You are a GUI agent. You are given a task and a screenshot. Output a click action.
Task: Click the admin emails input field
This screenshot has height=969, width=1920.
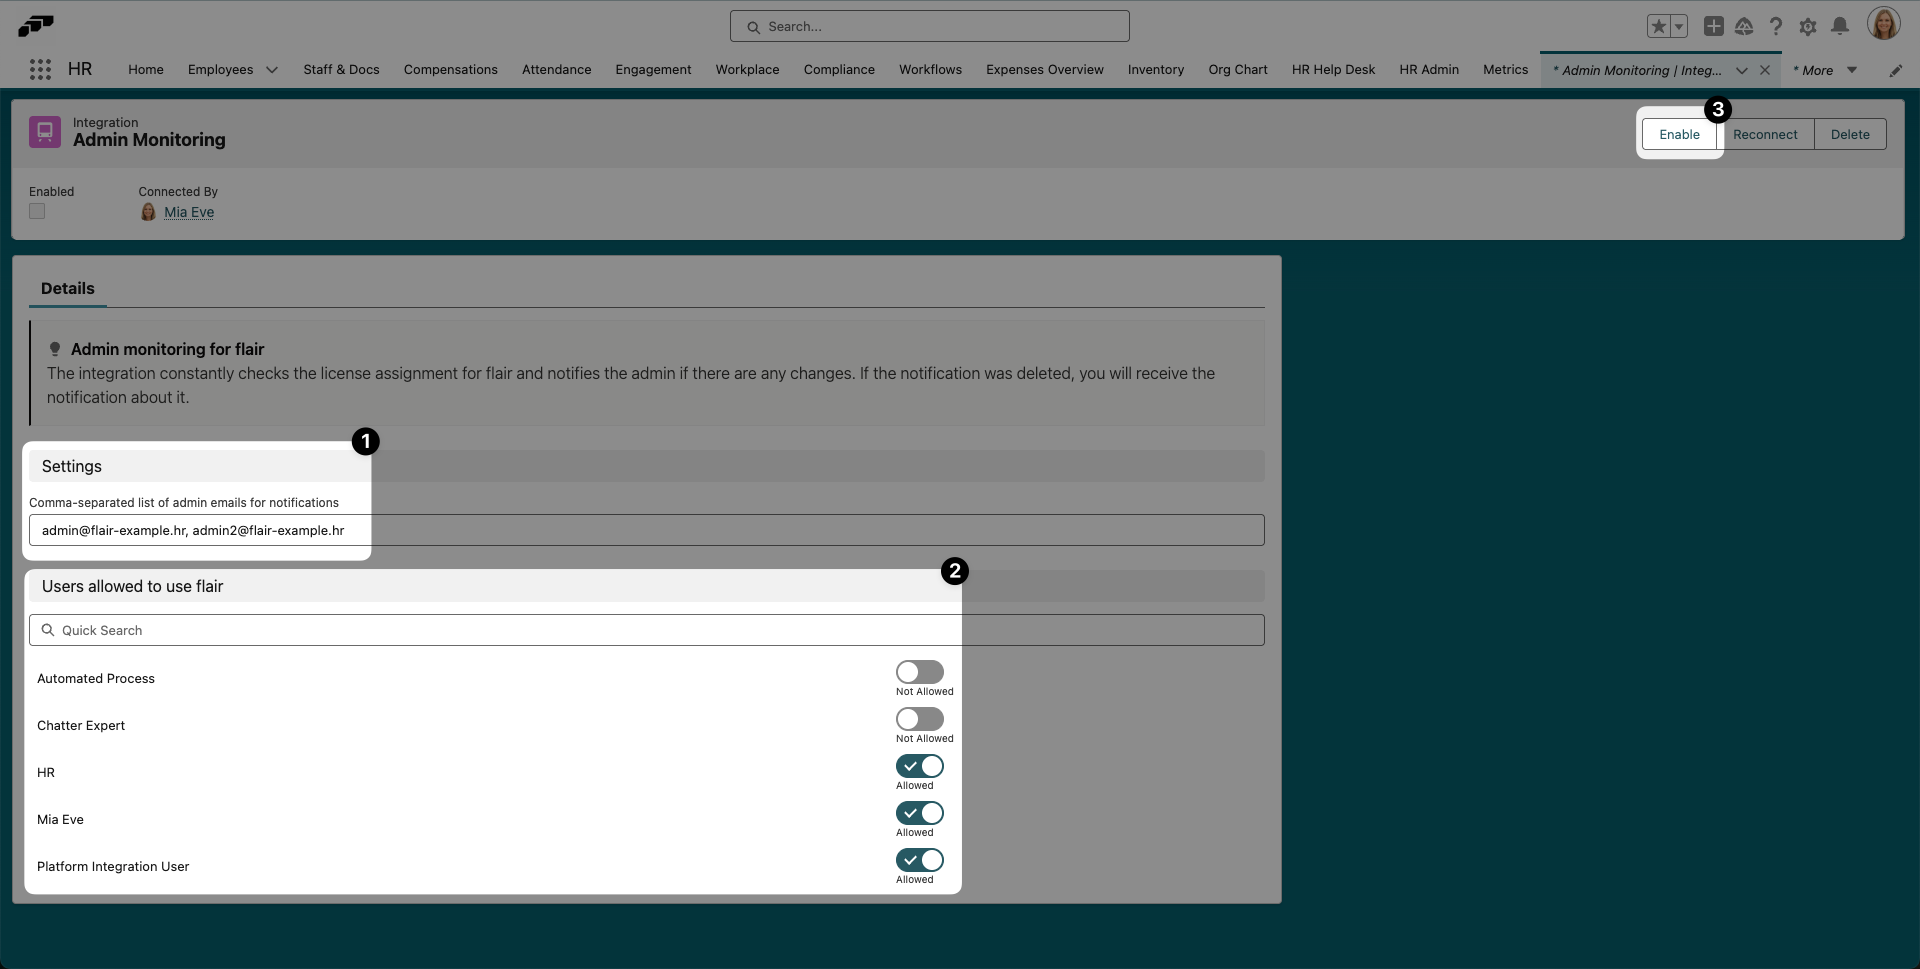pos(646,530)
